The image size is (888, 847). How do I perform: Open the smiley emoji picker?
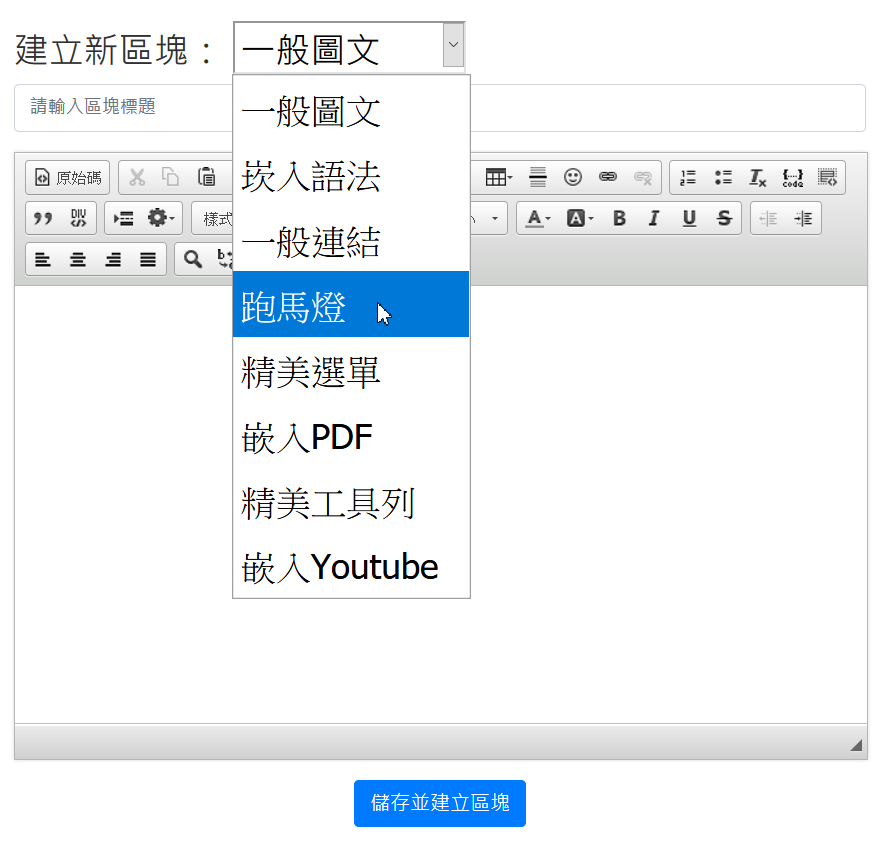[x=573, y=178]
